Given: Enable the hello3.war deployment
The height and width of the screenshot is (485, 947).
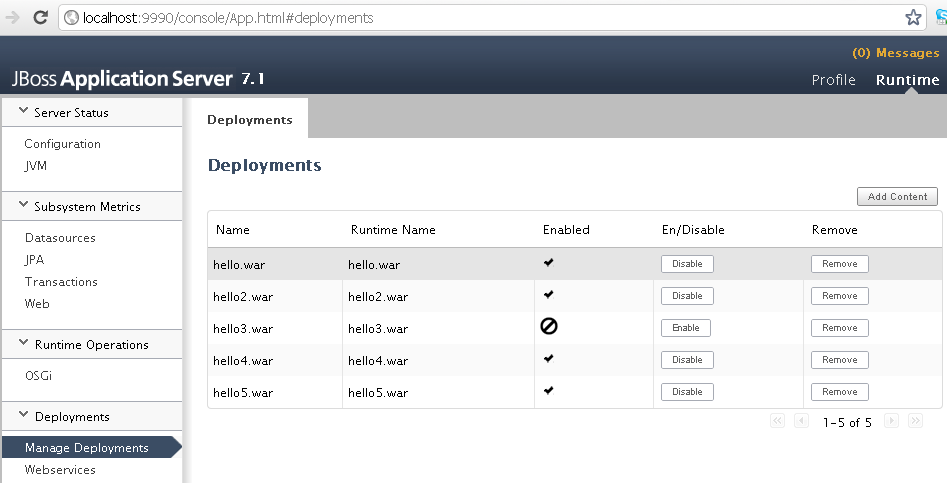Looking at the screenshot, I should 686,328.
